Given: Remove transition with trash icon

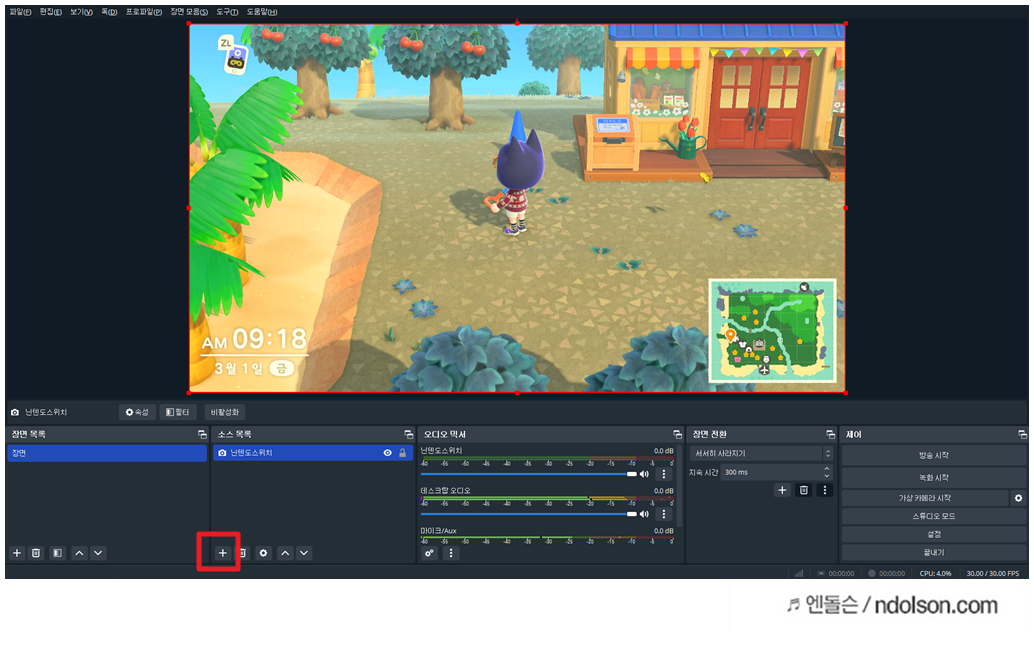Looking at the screenshot, I should click(x=803, y=490).
